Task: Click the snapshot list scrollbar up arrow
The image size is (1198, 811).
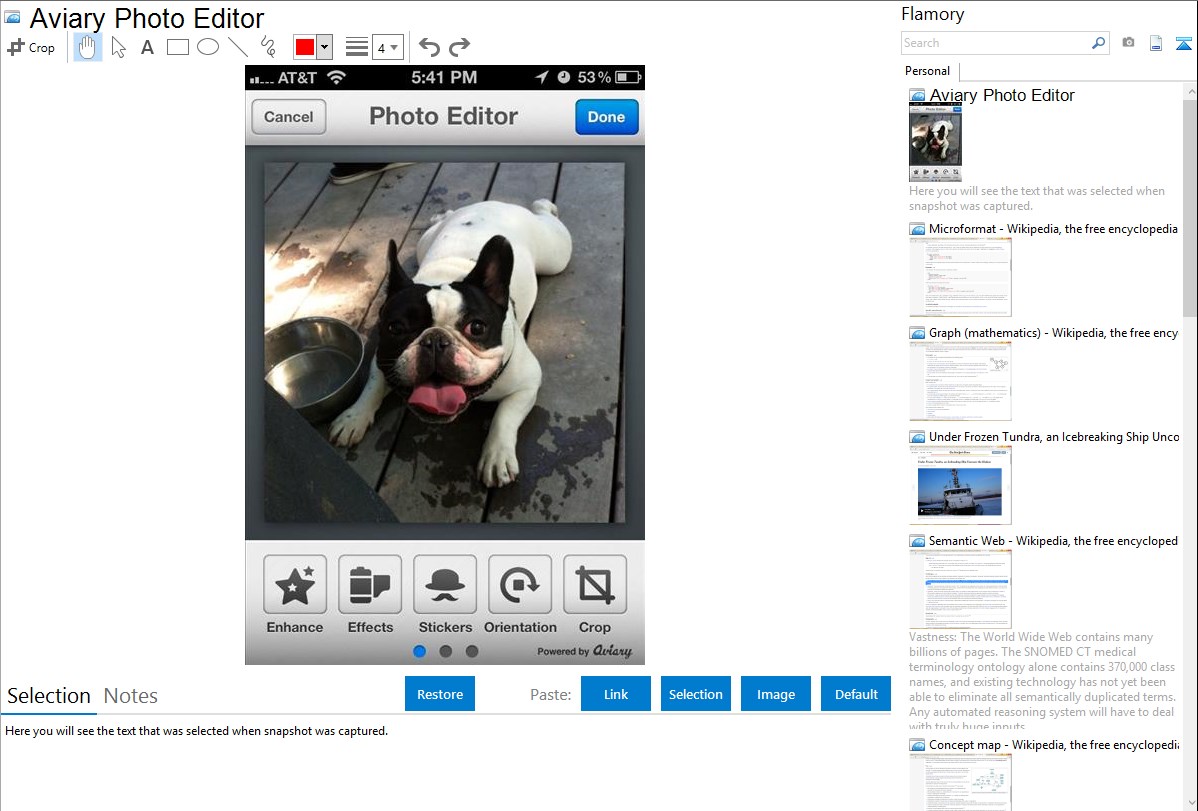Action: [1190, 92]
